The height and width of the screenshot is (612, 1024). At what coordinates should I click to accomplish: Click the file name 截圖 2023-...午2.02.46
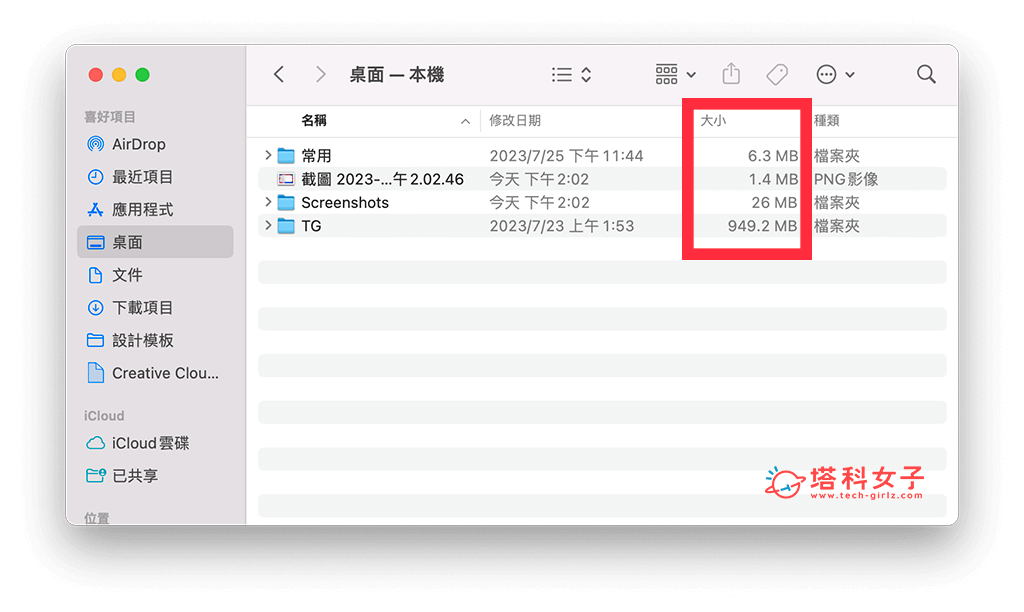click(x=382, y=179)
